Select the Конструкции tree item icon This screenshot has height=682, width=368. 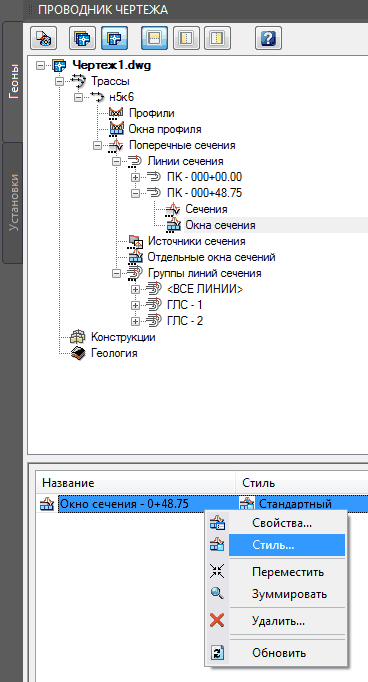78,337
